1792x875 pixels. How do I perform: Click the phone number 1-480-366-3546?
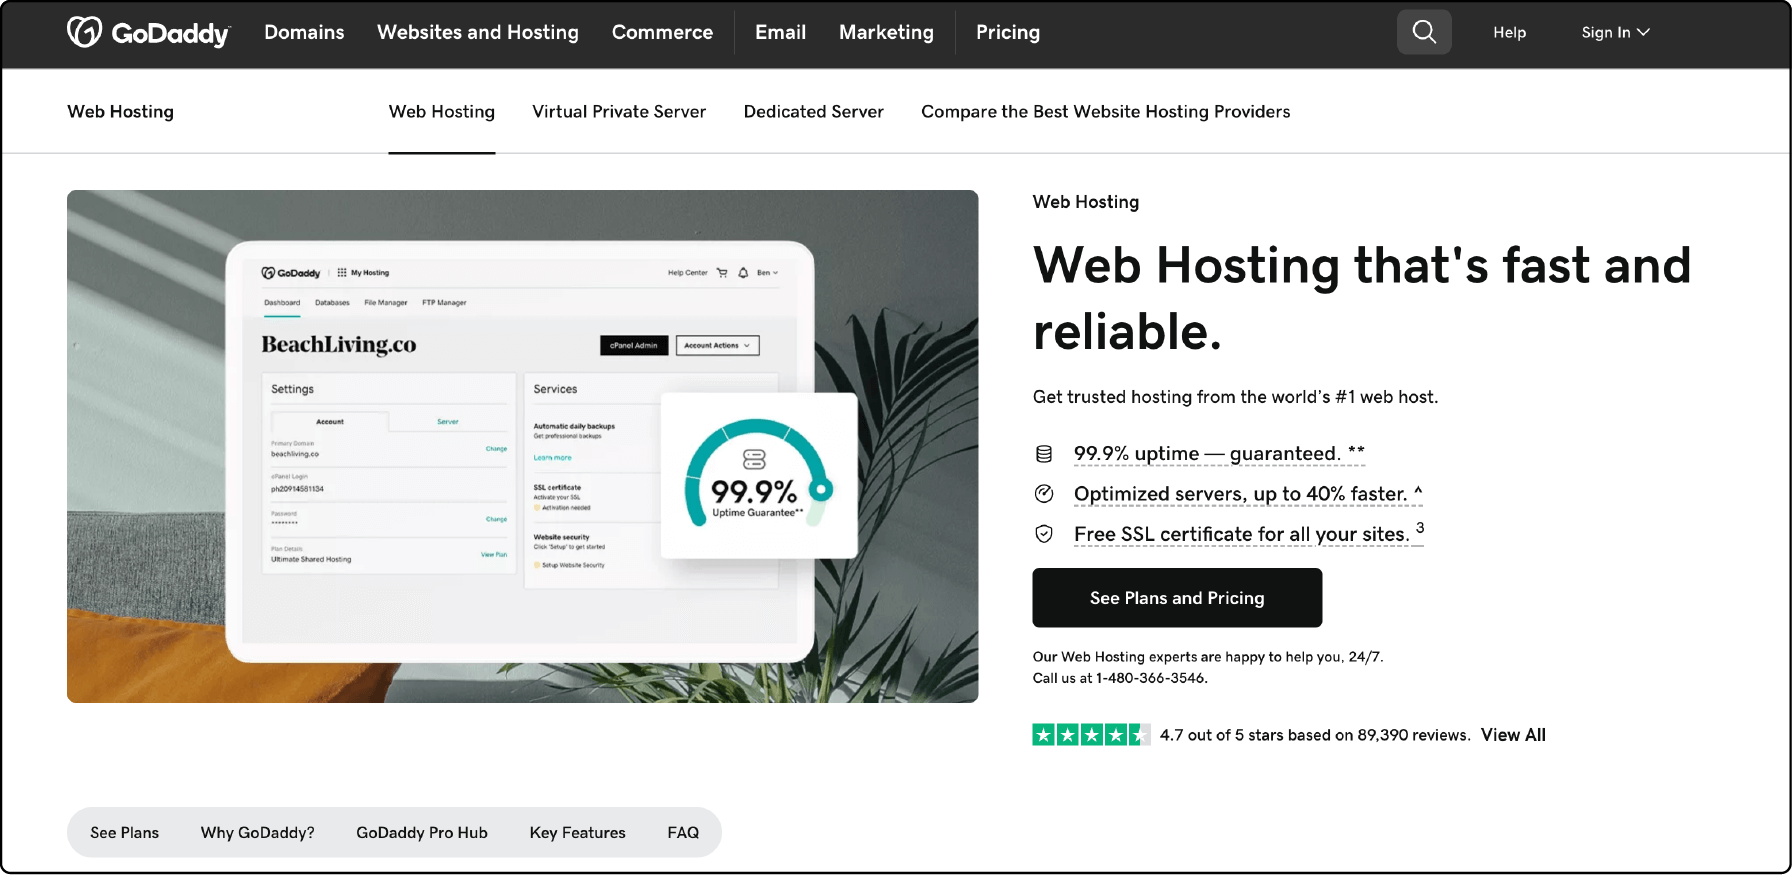point(1151,678)
